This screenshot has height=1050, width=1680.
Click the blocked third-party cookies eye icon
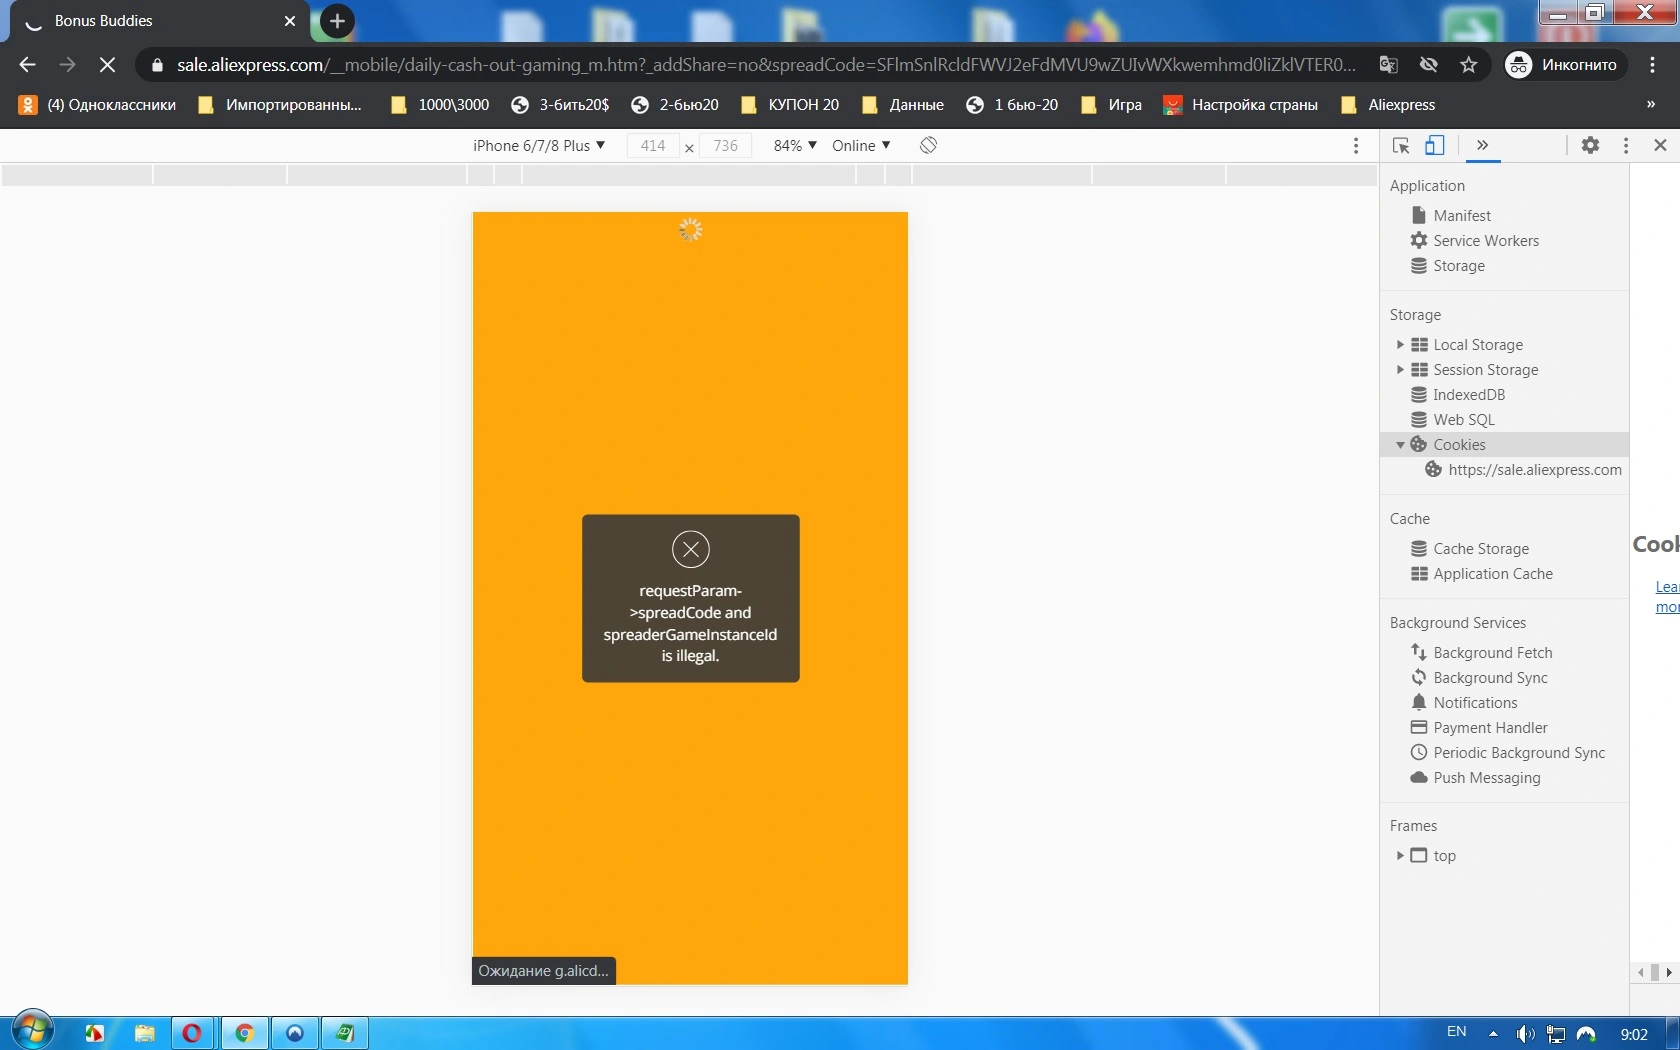(1428, 65)
